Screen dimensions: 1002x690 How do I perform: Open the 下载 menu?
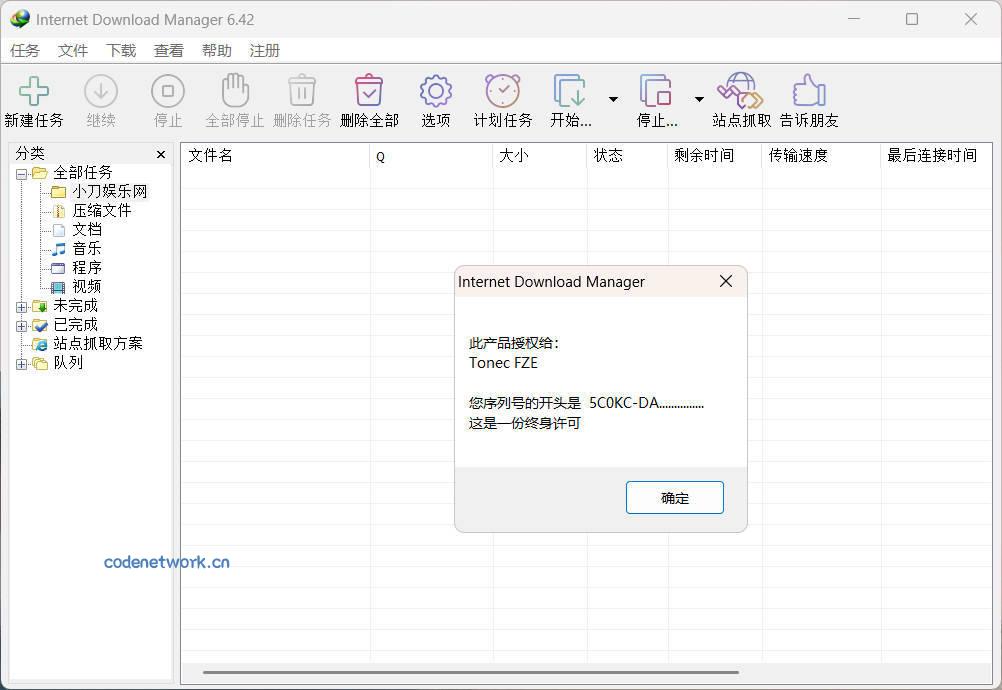(x=121, y=51)
